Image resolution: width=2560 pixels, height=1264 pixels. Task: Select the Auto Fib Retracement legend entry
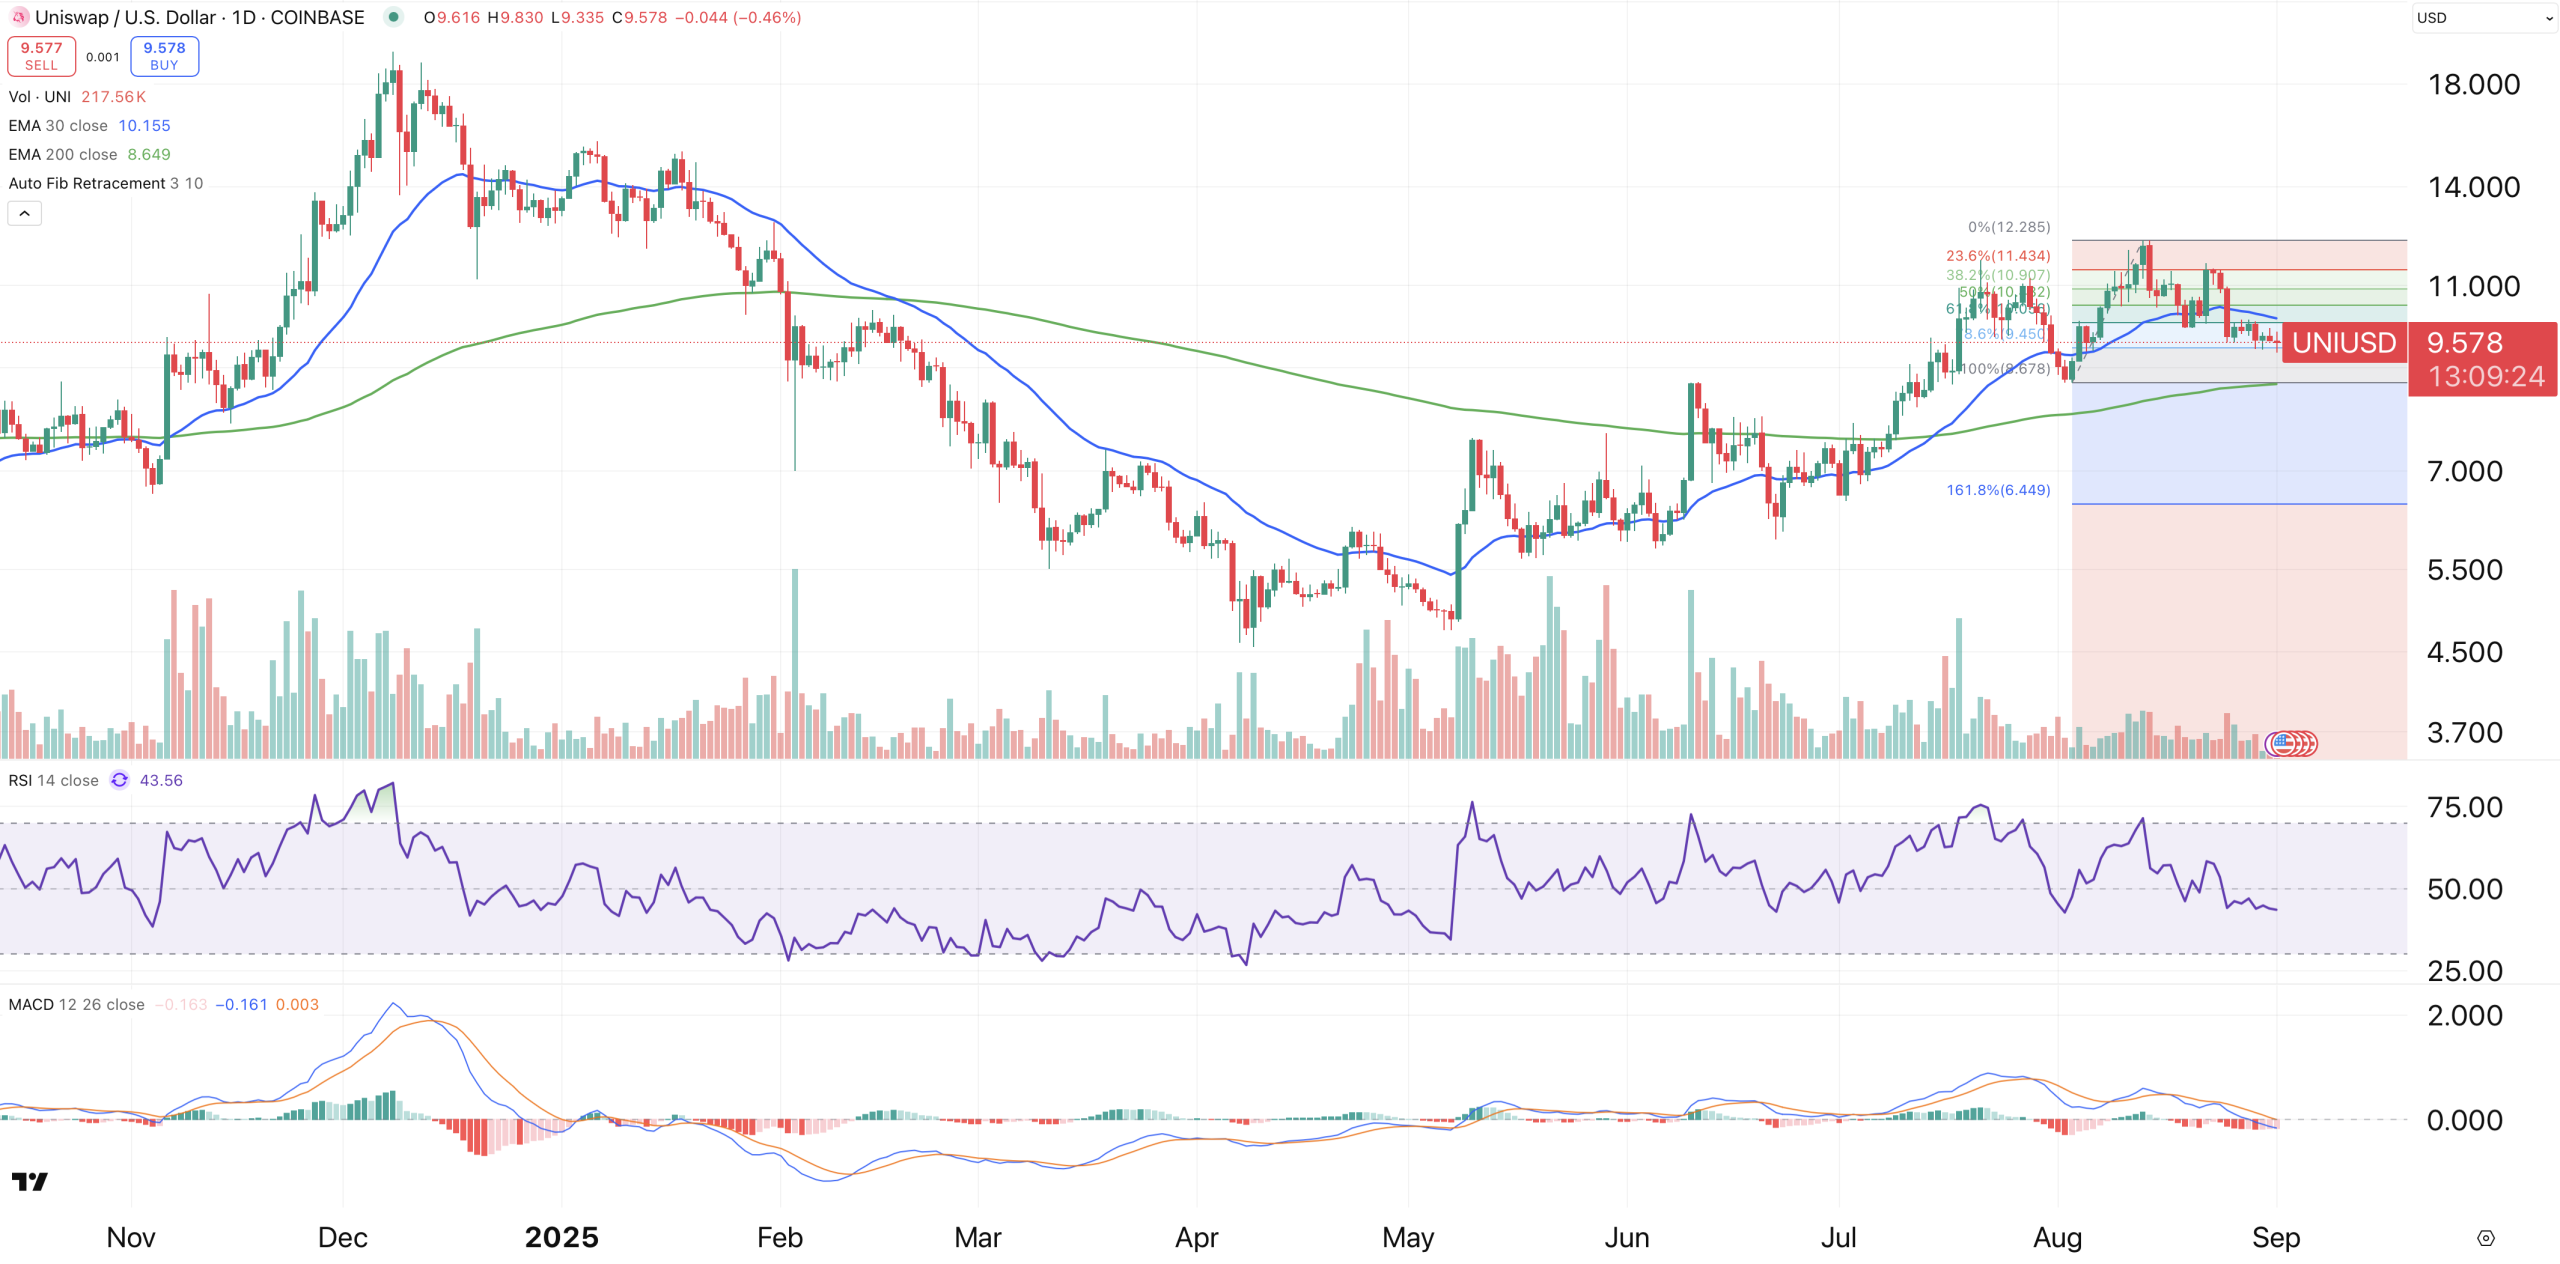[87, 184]
